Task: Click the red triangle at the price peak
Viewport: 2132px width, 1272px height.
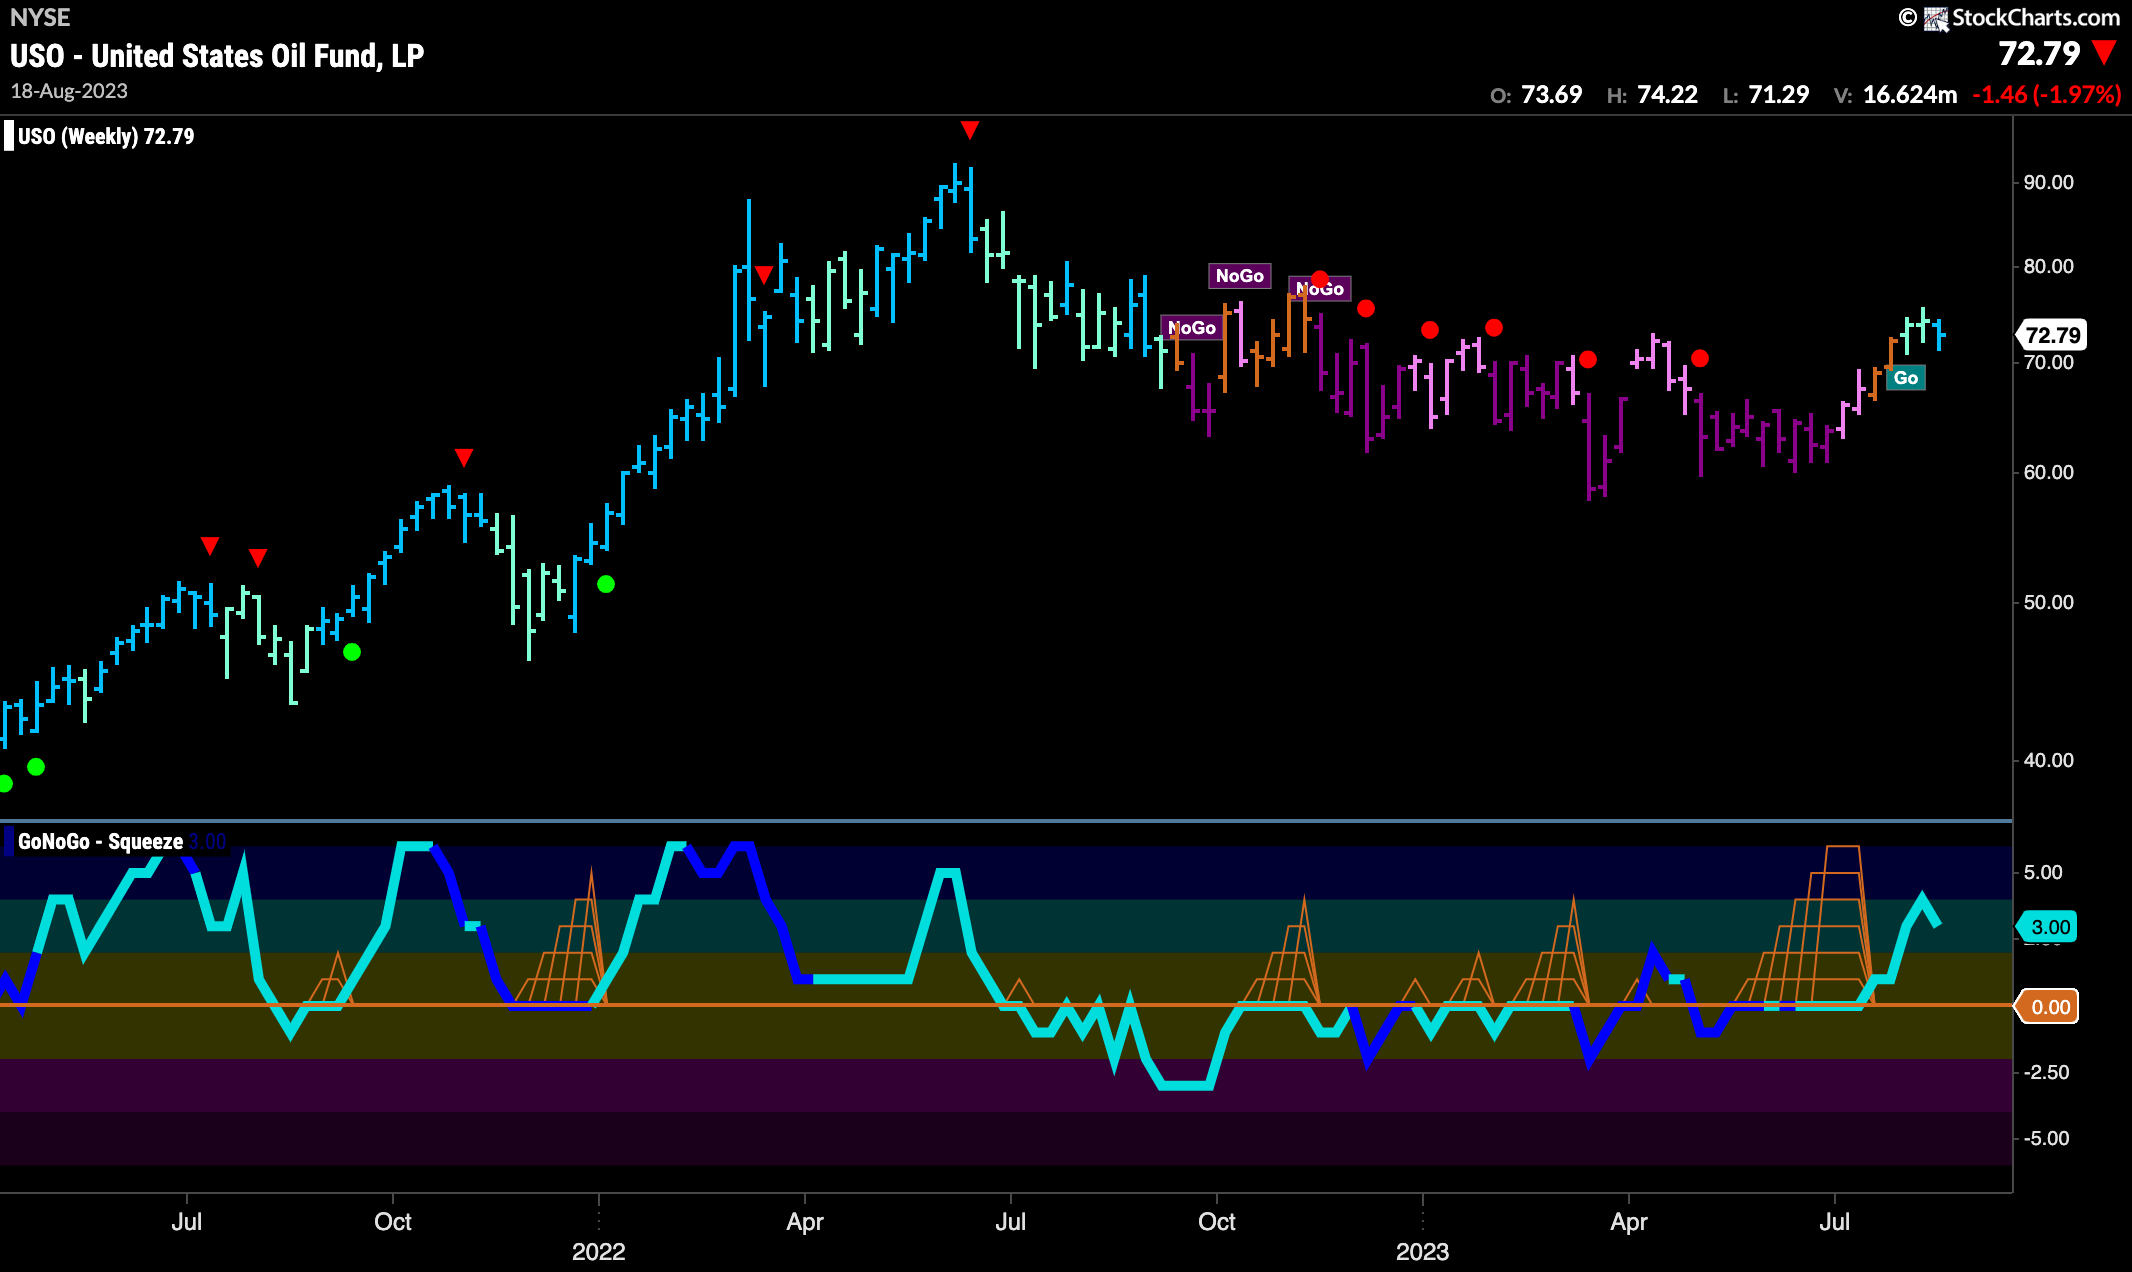Action: pyautogui.click(x=969, y=130)
